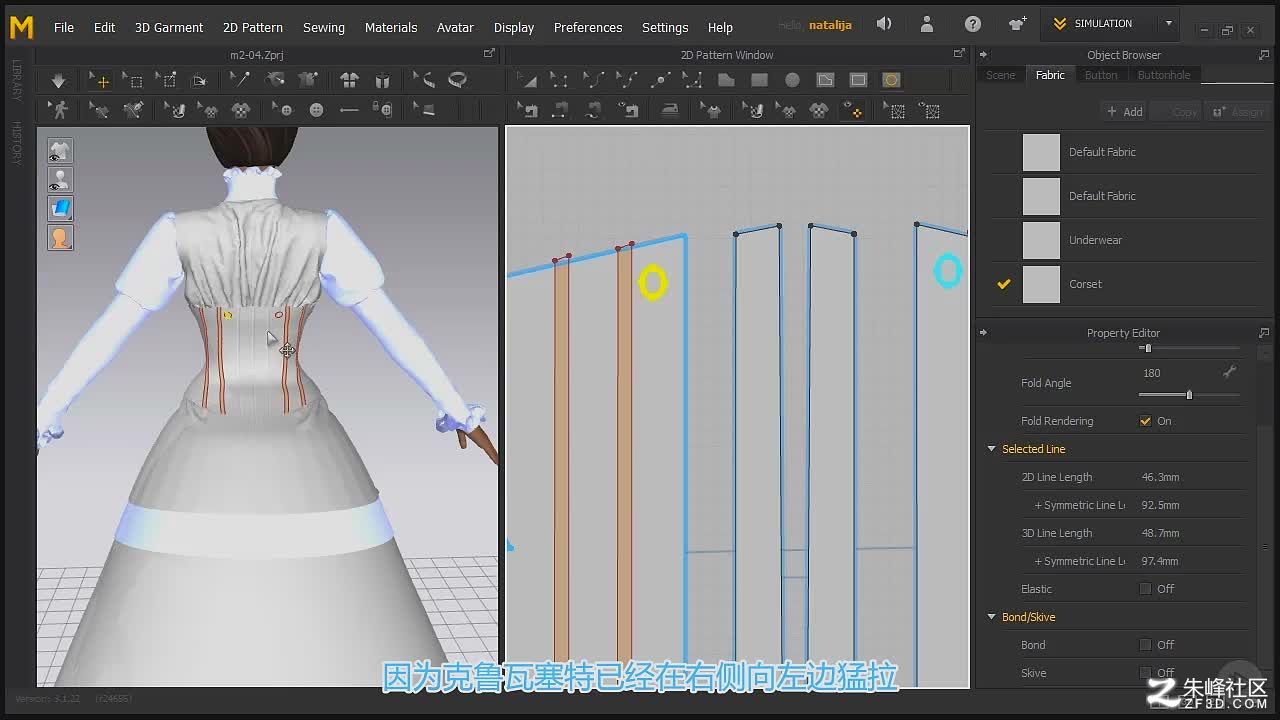This screenshot has height=720, width=1280.
Task: Select the highlighted Internal Circle tool
Action: coord(891,80)
